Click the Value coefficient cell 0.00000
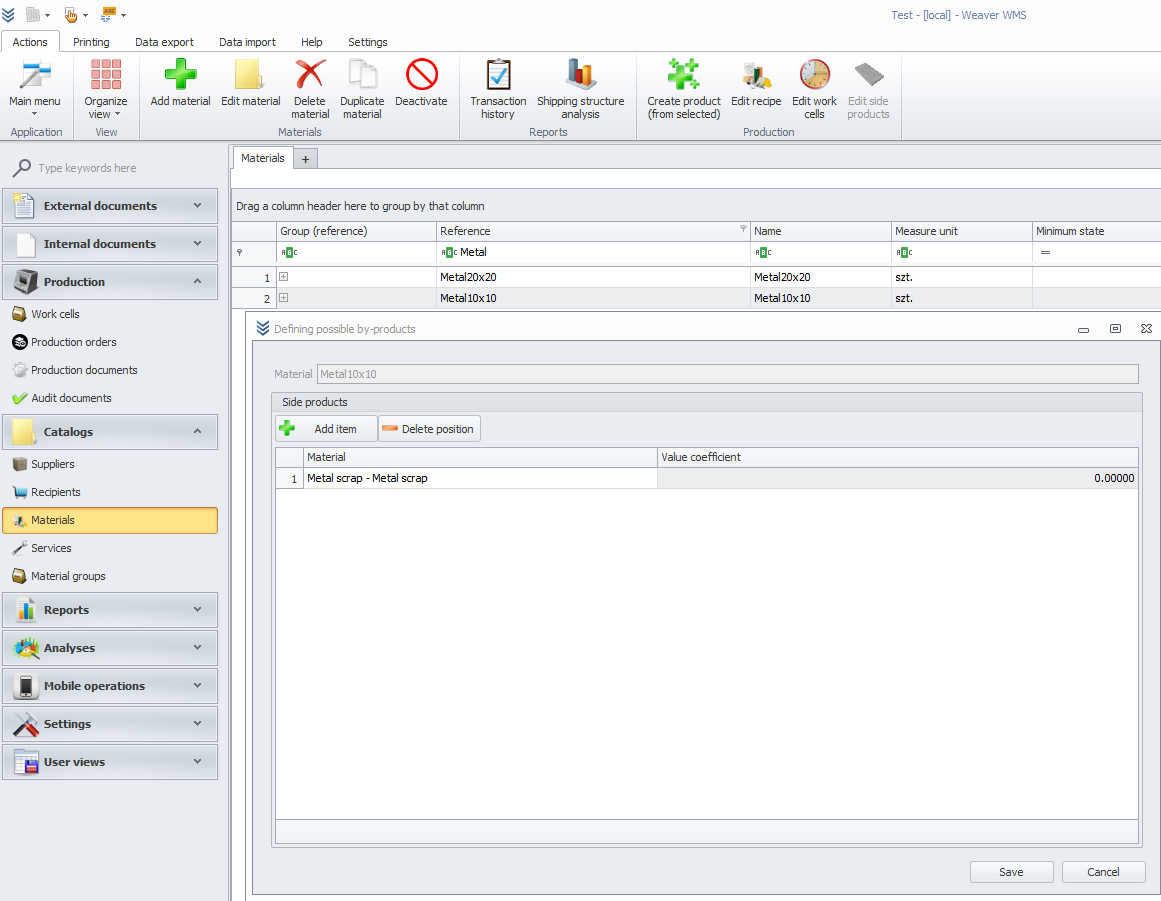The image size is (1161, 901). (x=897, y=478)
